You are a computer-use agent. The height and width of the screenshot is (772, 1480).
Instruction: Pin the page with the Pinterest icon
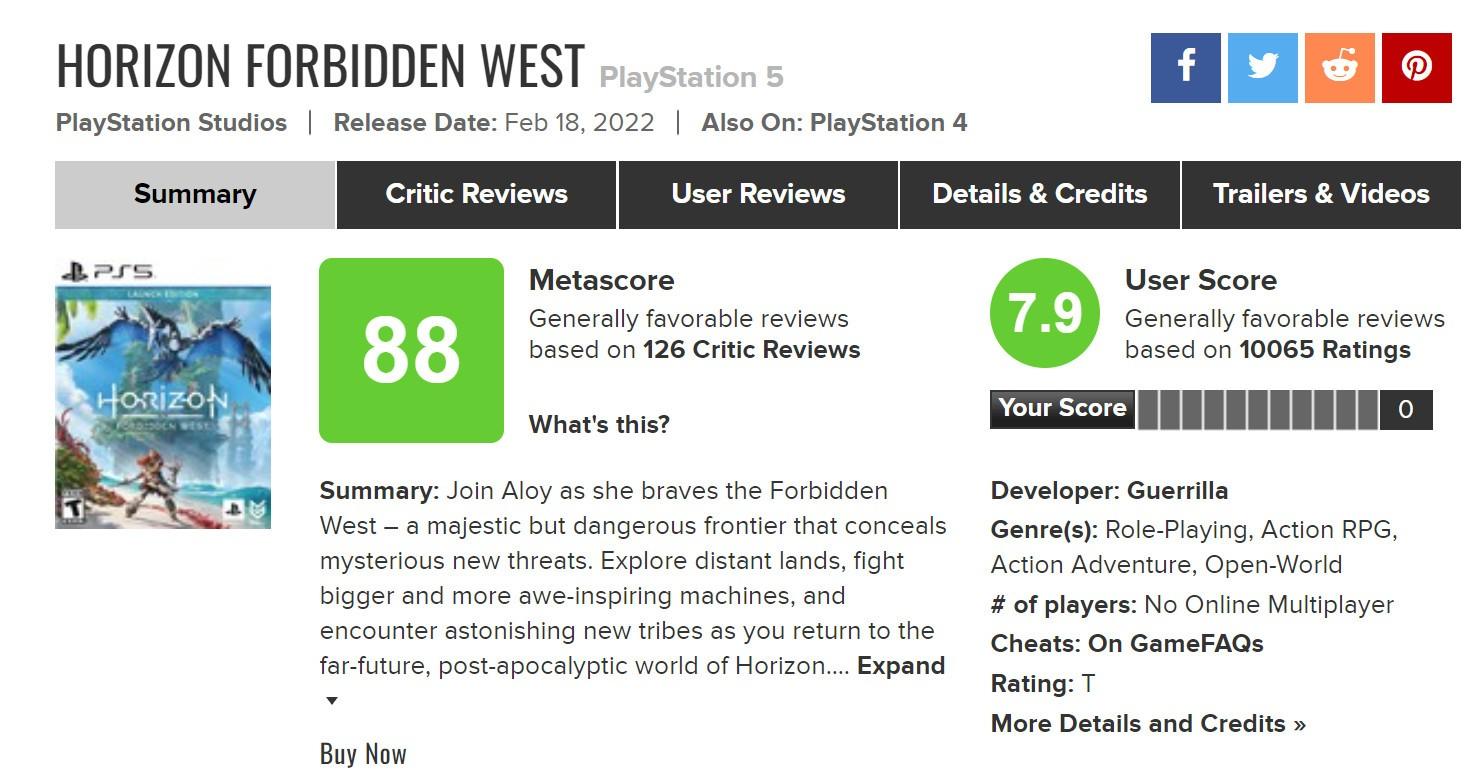(x=1416, y=67)
